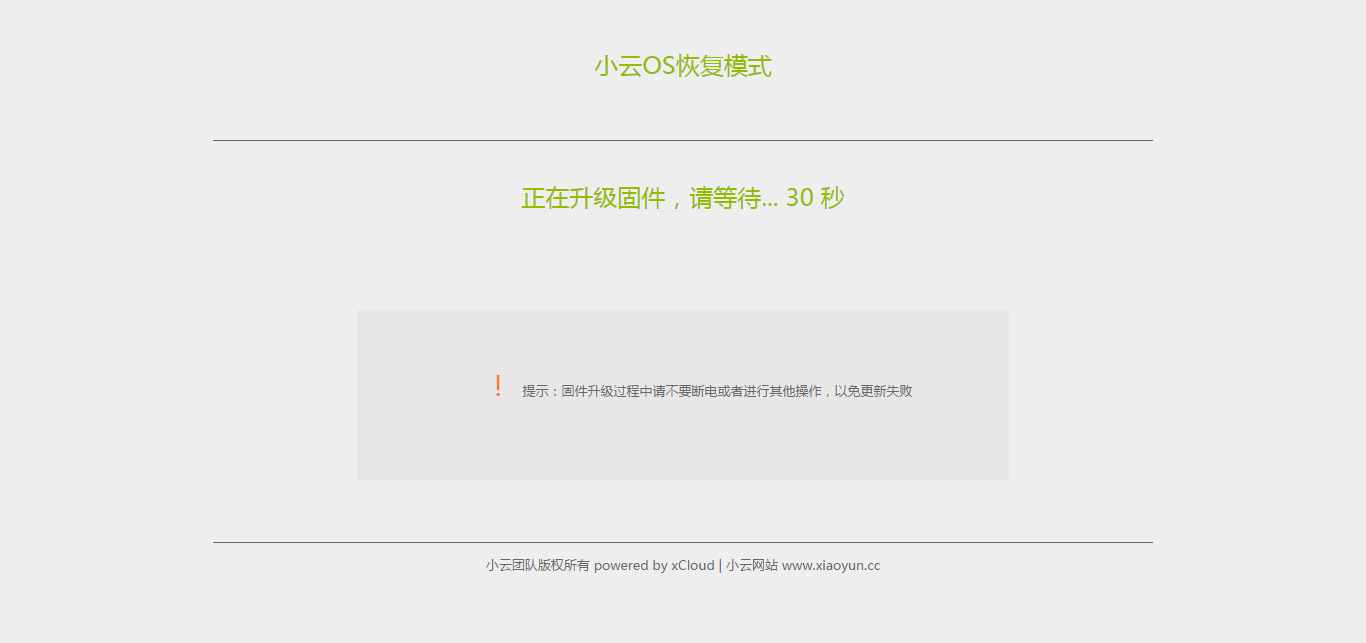Select the 正在升级固件 status message
This screenshot has width=1366, height=643.
[x=592, y=197]
